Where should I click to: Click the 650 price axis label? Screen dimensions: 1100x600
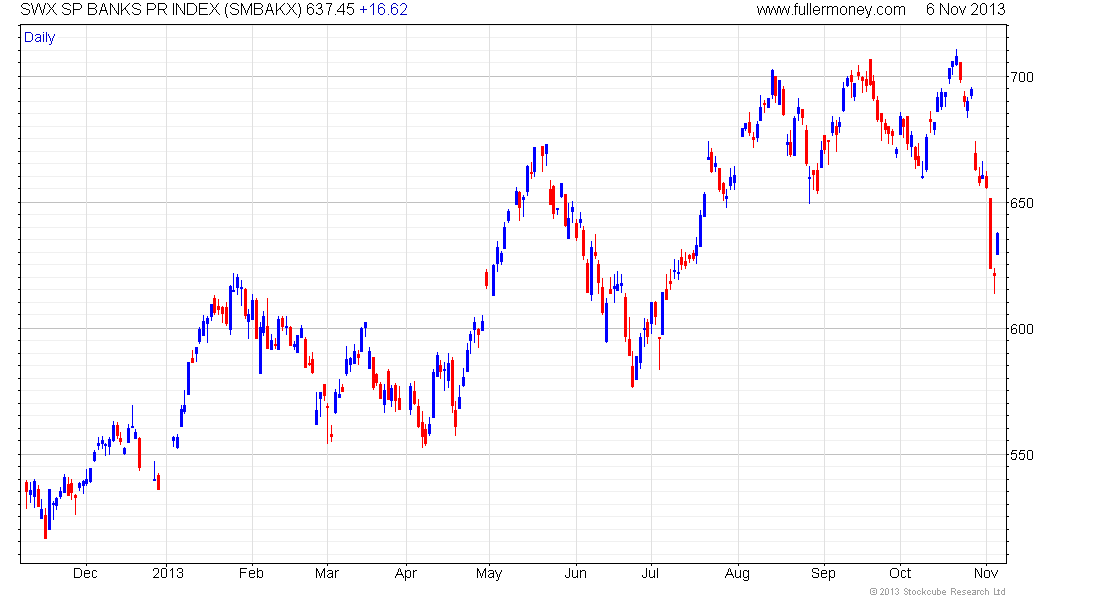point(1021,204)
